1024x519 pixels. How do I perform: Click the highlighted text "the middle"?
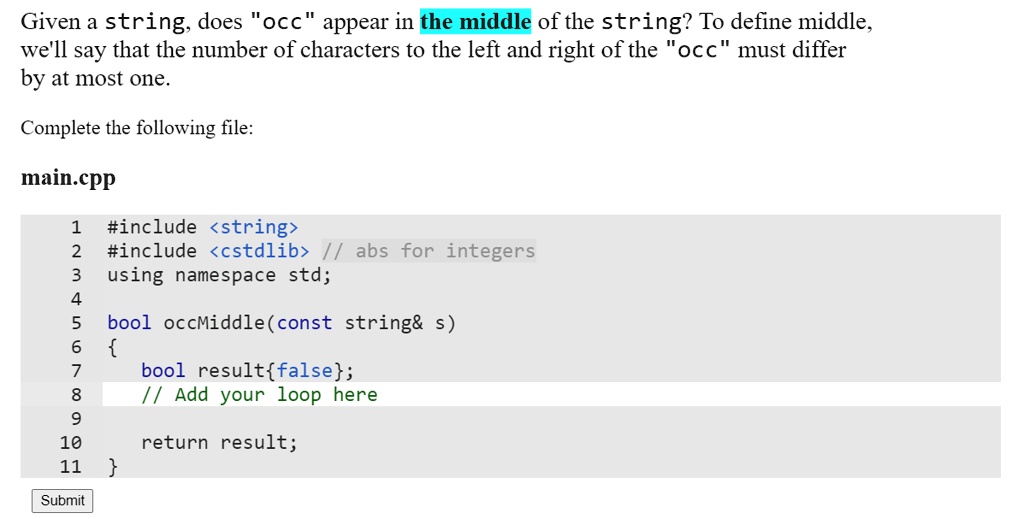(x=475, y=22)
